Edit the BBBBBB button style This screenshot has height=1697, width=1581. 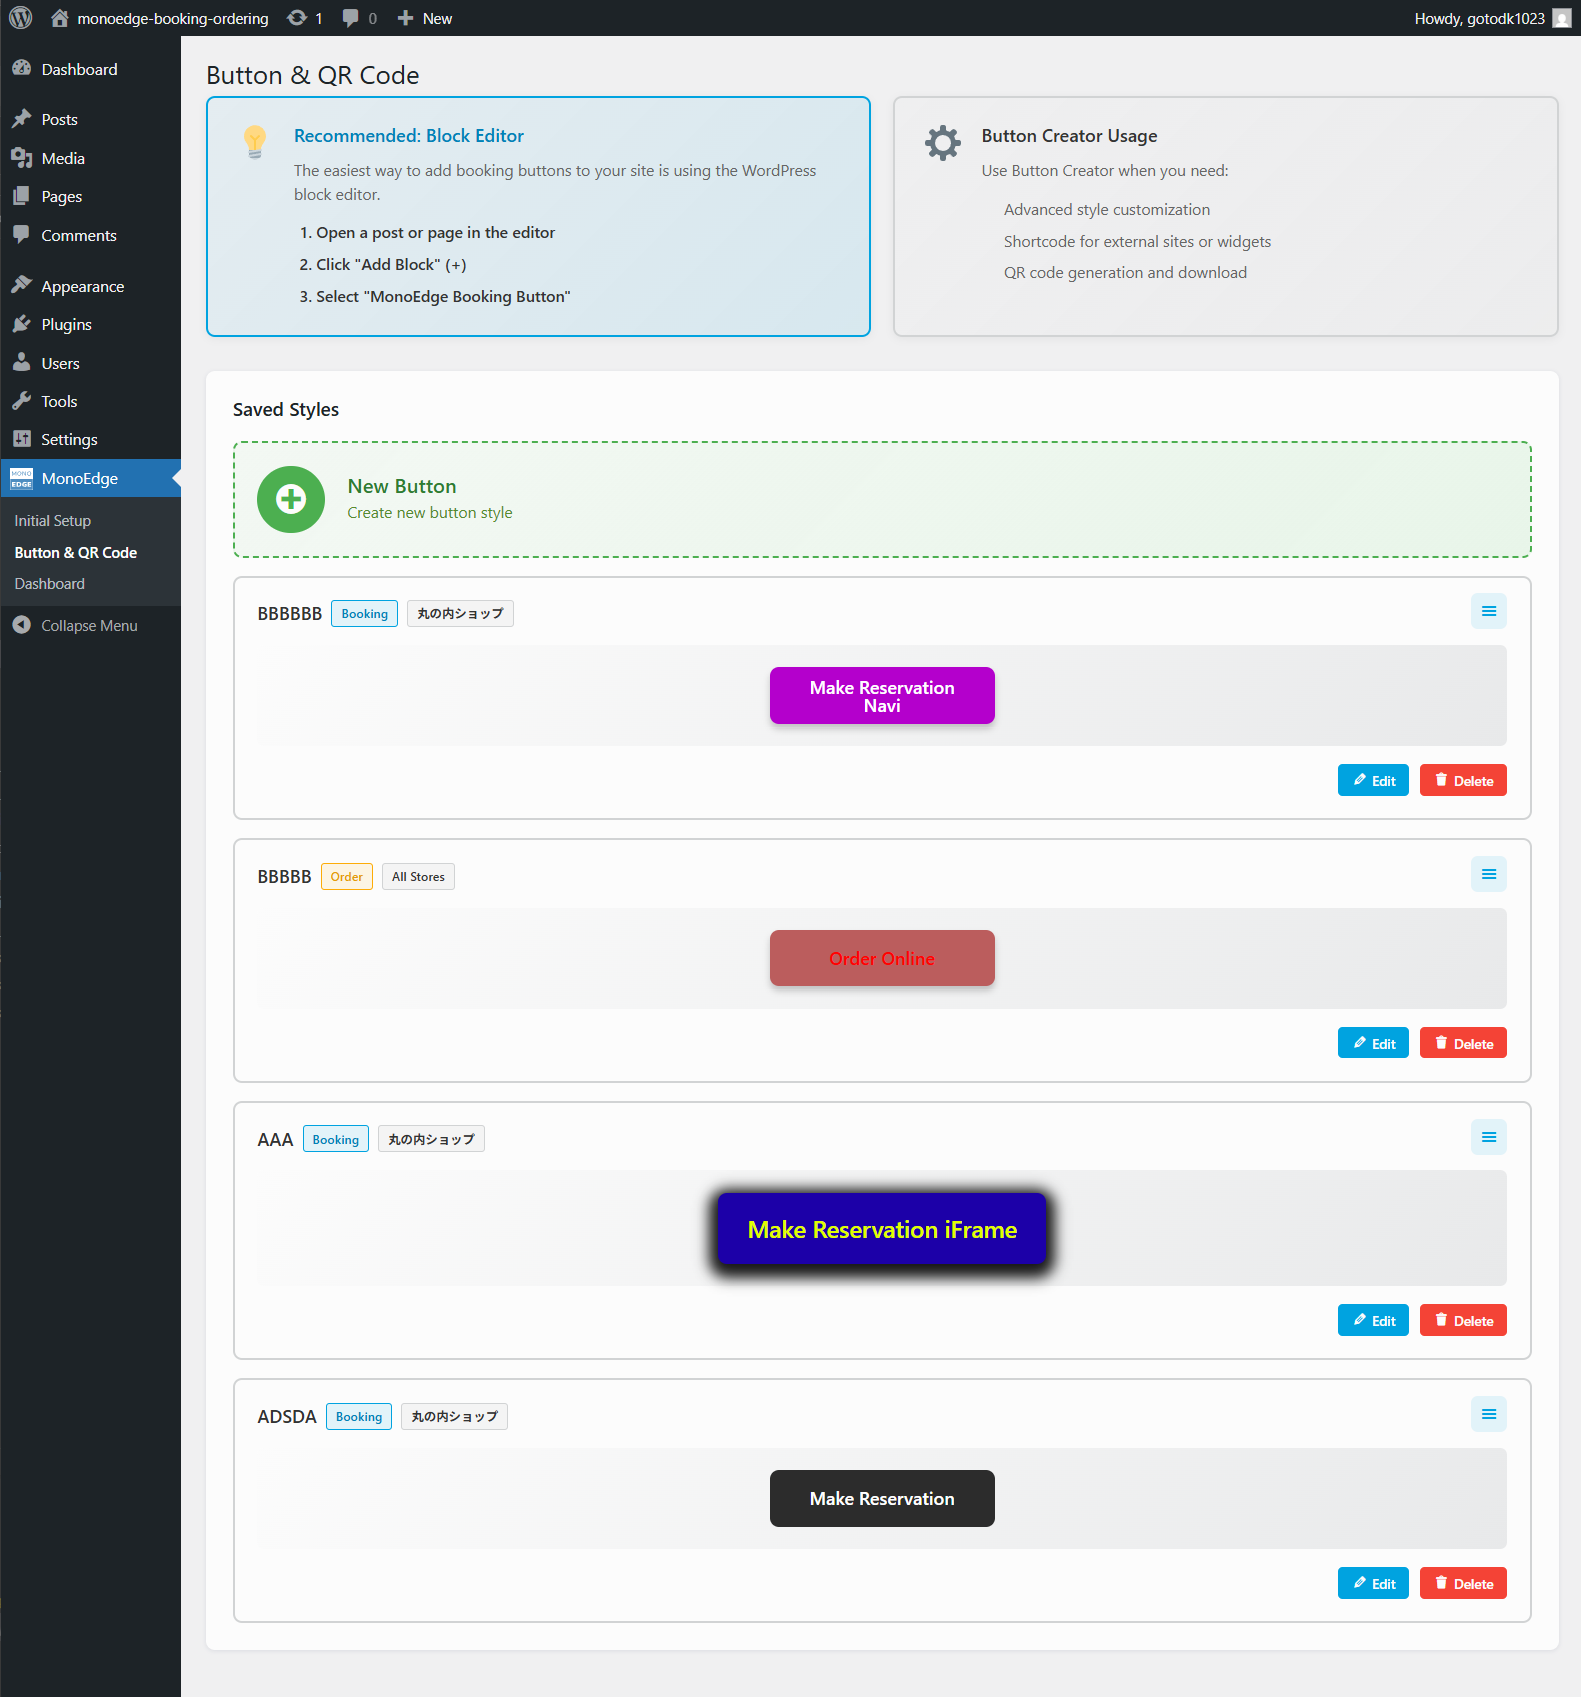point(1373,780)
